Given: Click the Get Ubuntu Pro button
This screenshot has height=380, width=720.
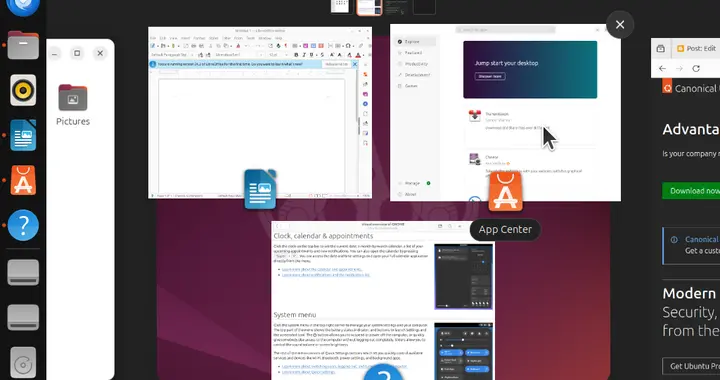Looking at the screenshot, I should pyautogui.click(x=691, y=366).
